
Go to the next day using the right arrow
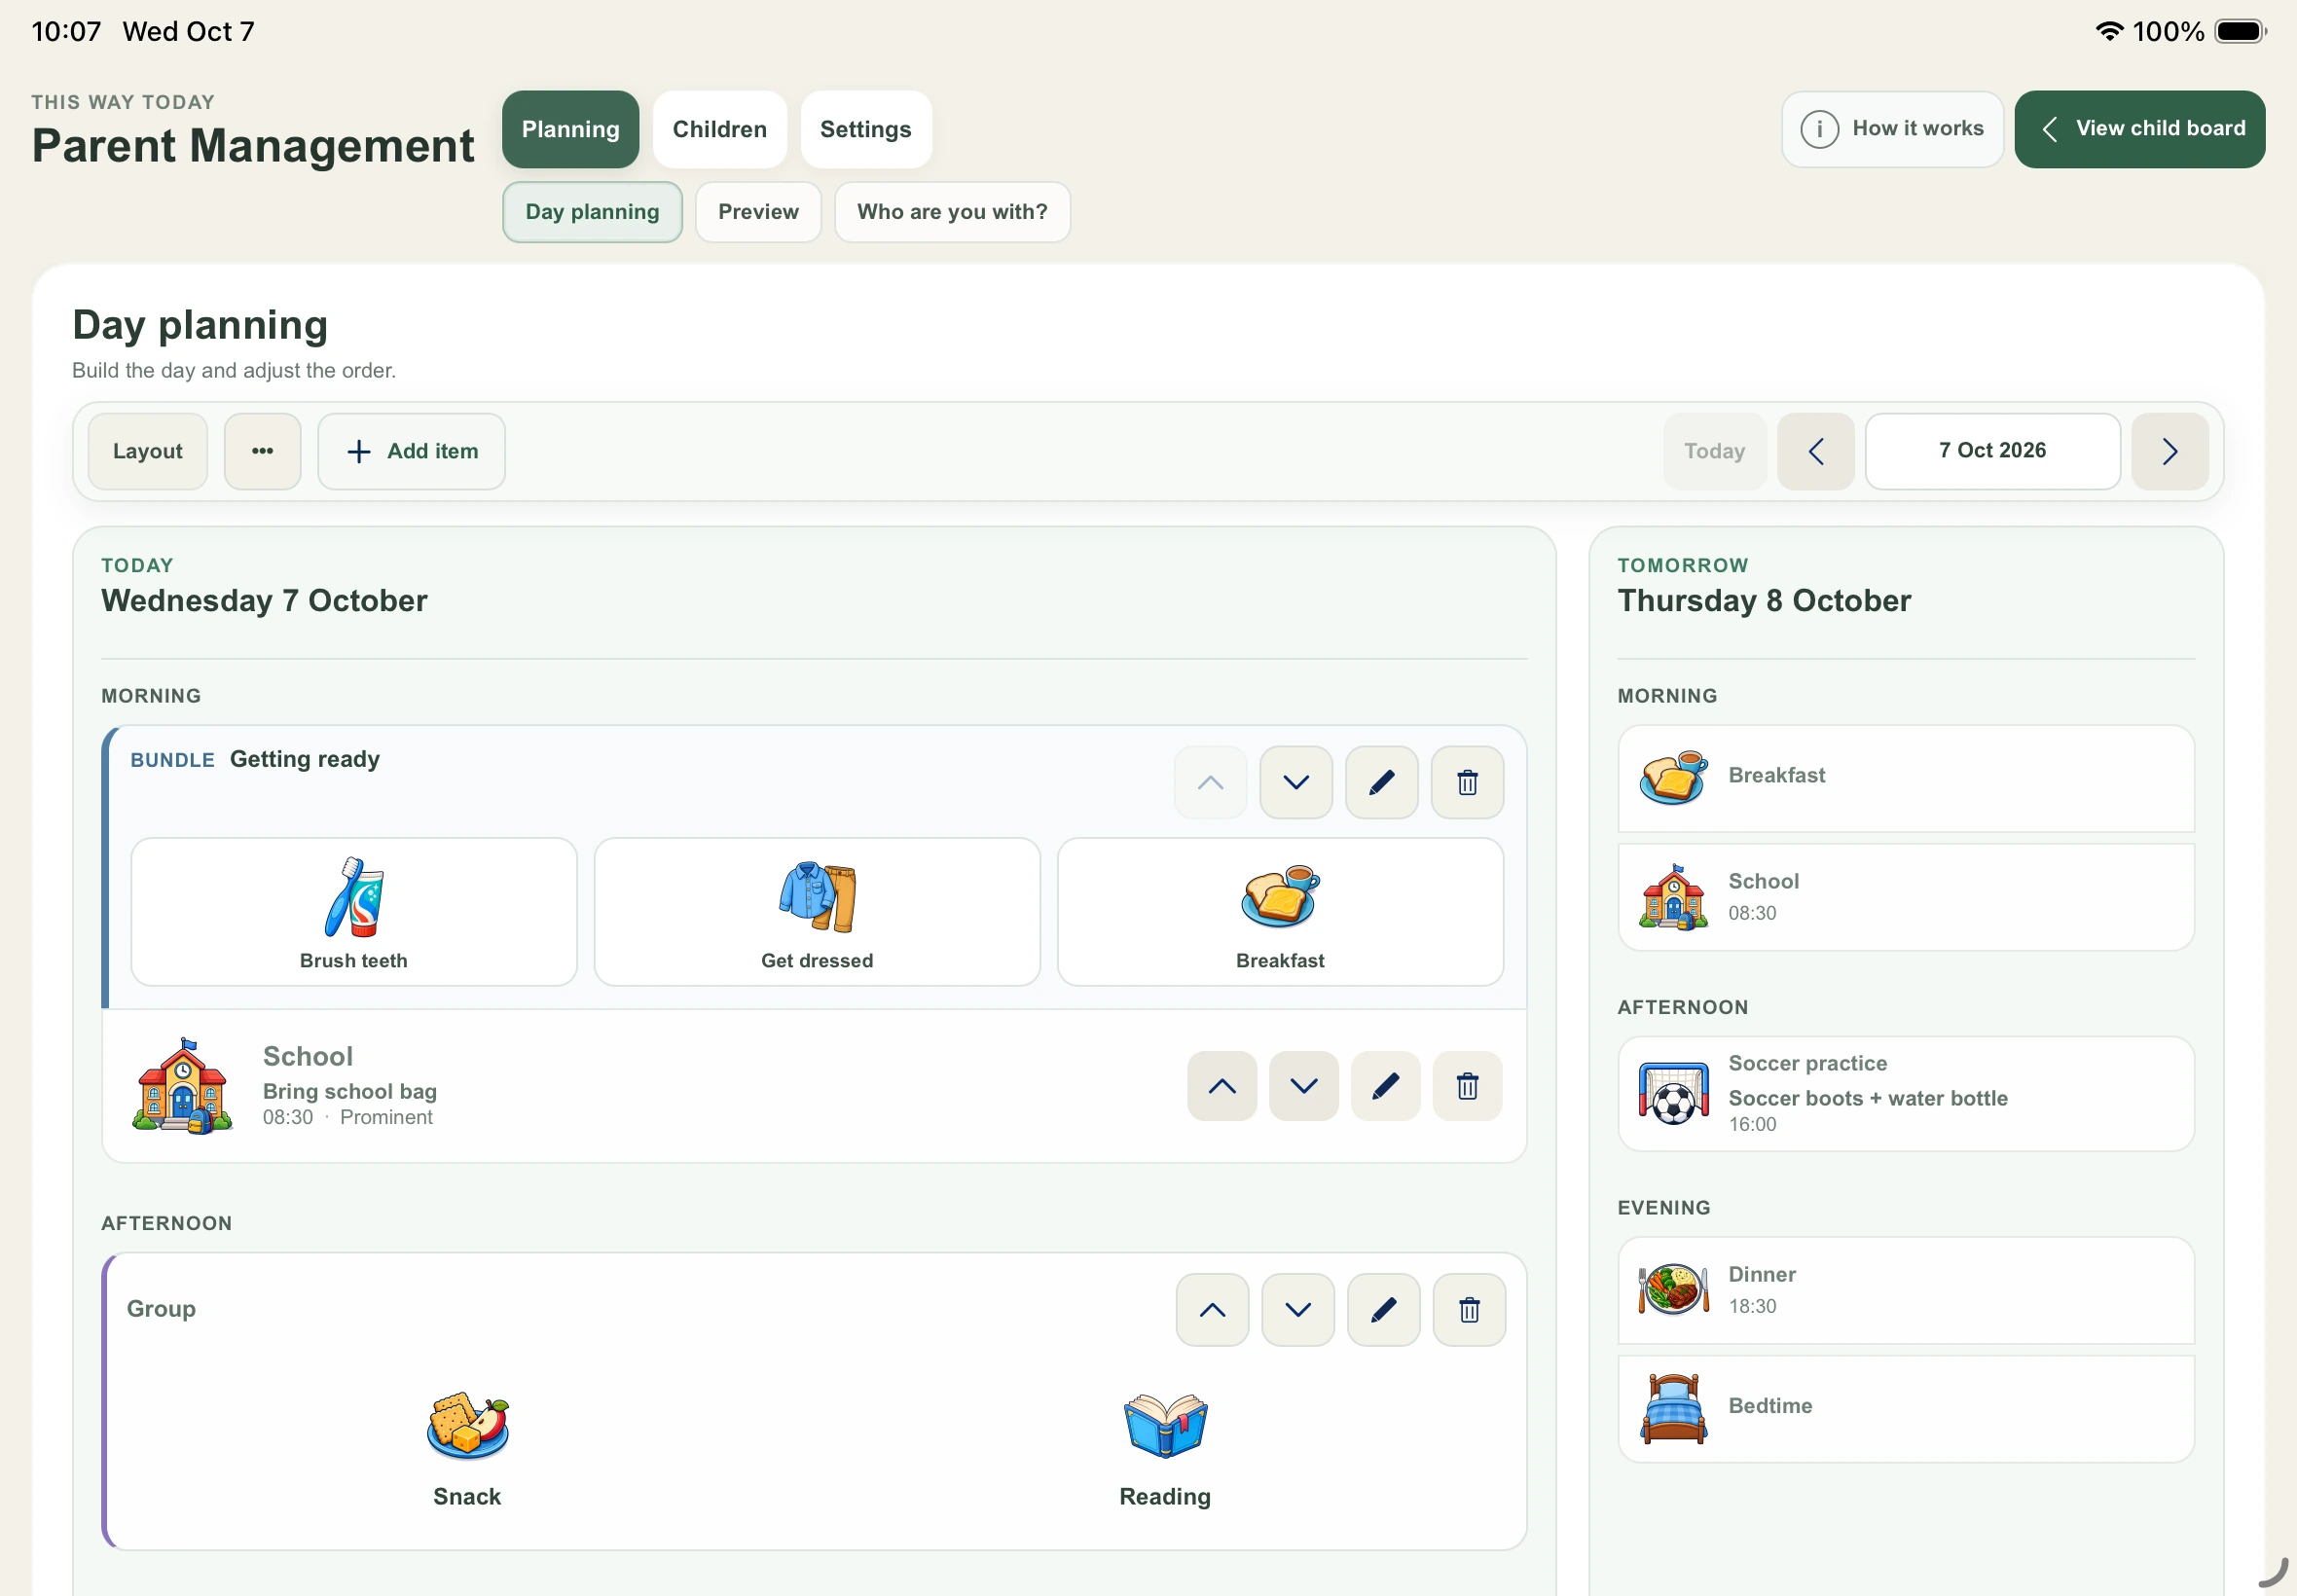point(2170,452)
